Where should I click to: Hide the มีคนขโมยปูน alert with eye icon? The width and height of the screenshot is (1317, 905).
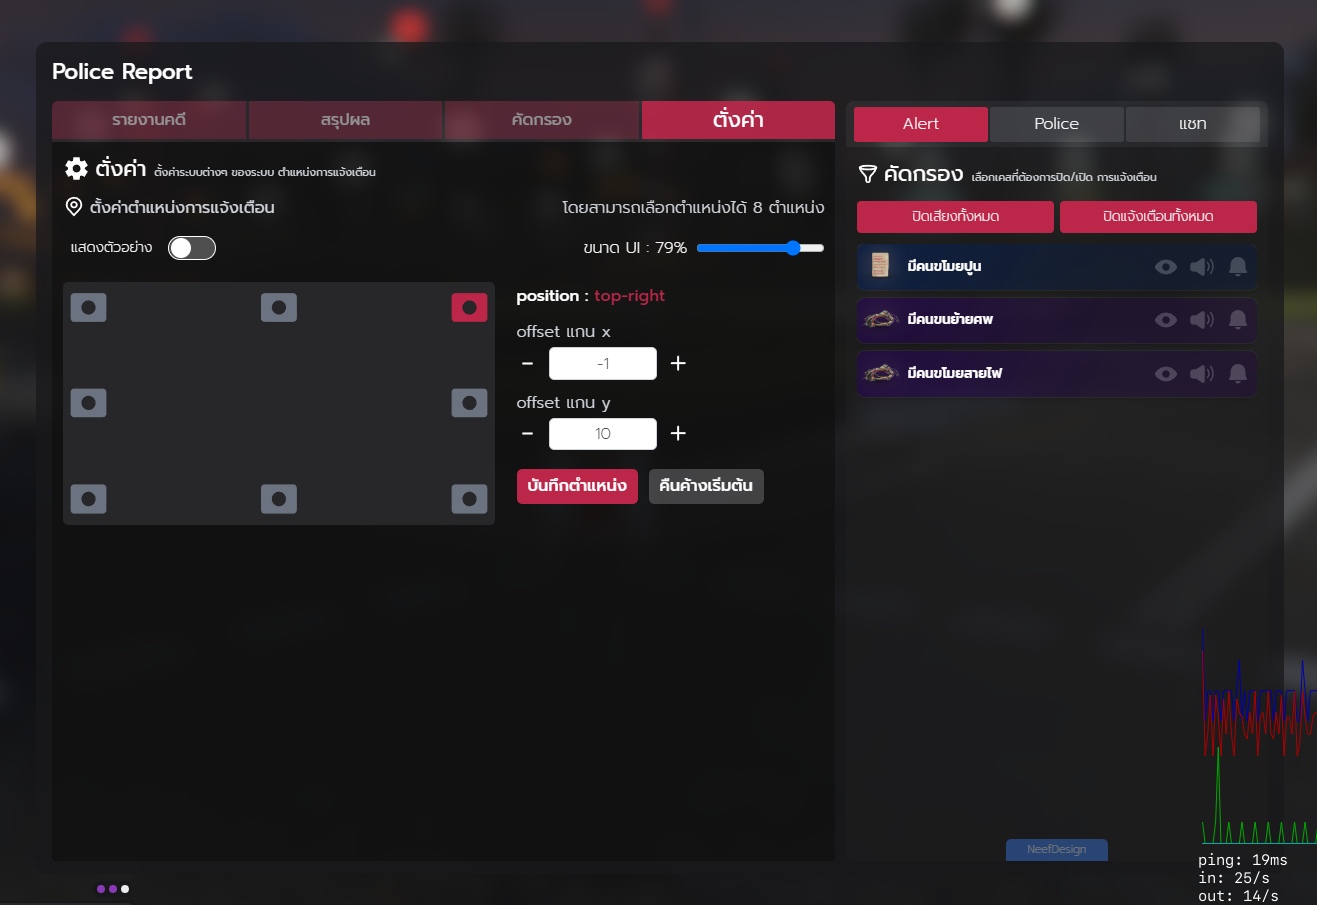tap(1165, 266)
